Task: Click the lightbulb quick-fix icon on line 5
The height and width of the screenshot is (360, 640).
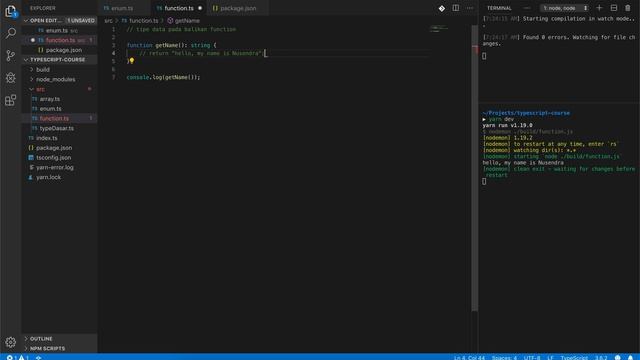Action: click(x=132, y=61)
